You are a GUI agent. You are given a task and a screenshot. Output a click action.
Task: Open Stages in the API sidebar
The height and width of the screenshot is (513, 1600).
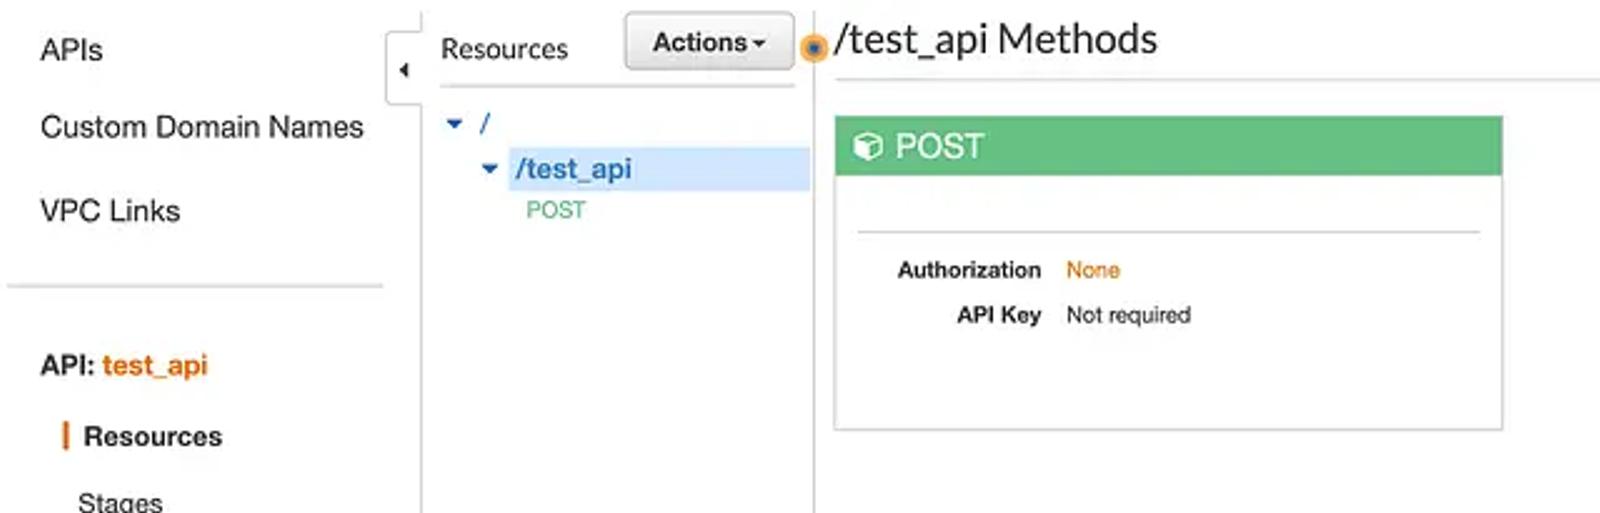pyautogui.click(x=120, y=501)
